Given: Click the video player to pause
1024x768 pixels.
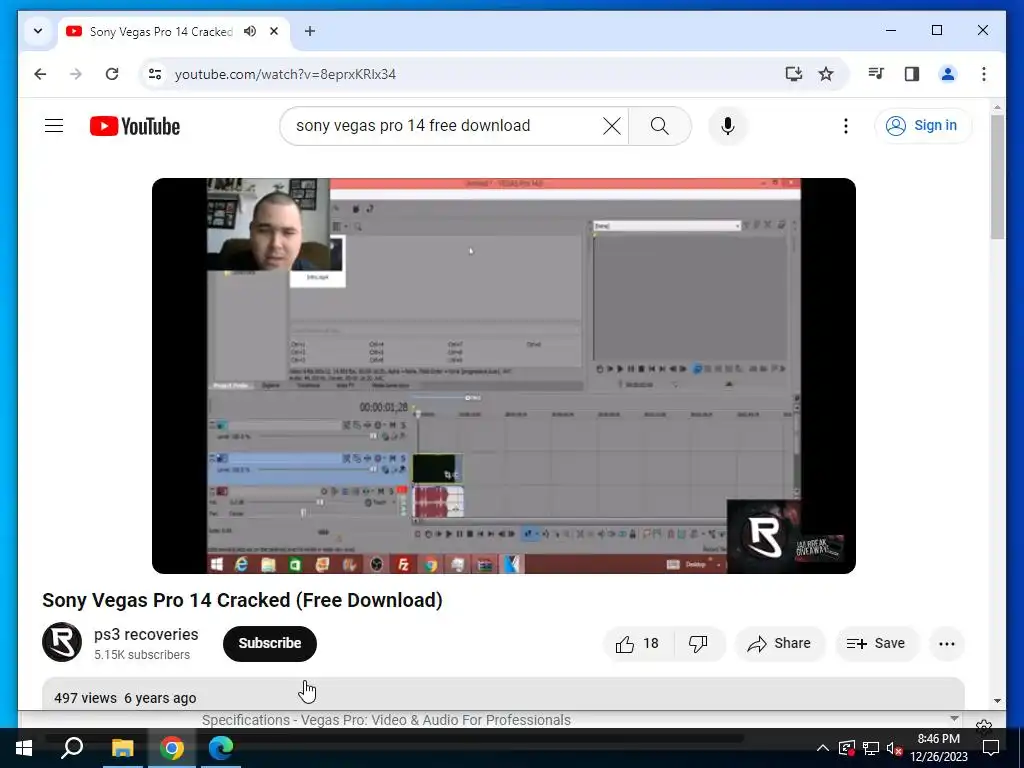Looking at the screenshot, I should (504, 376).
